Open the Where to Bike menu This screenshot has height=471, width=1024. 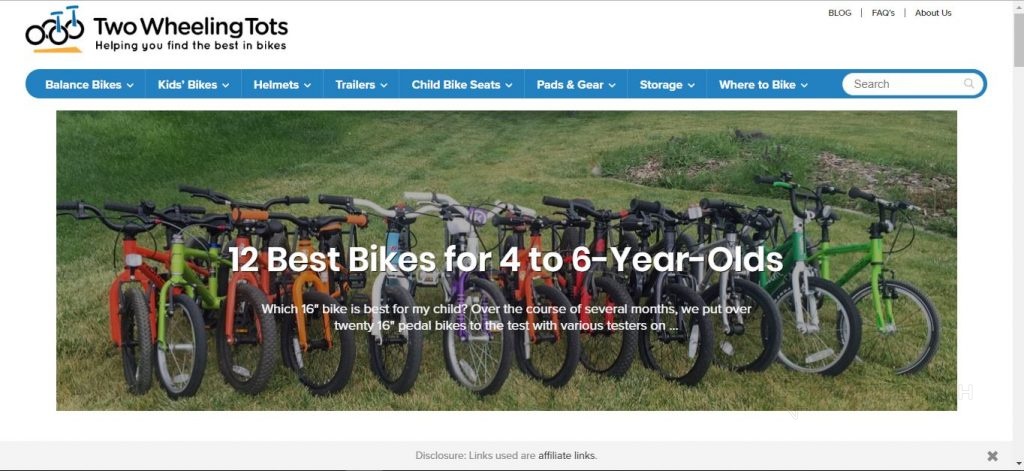(763, 84)
